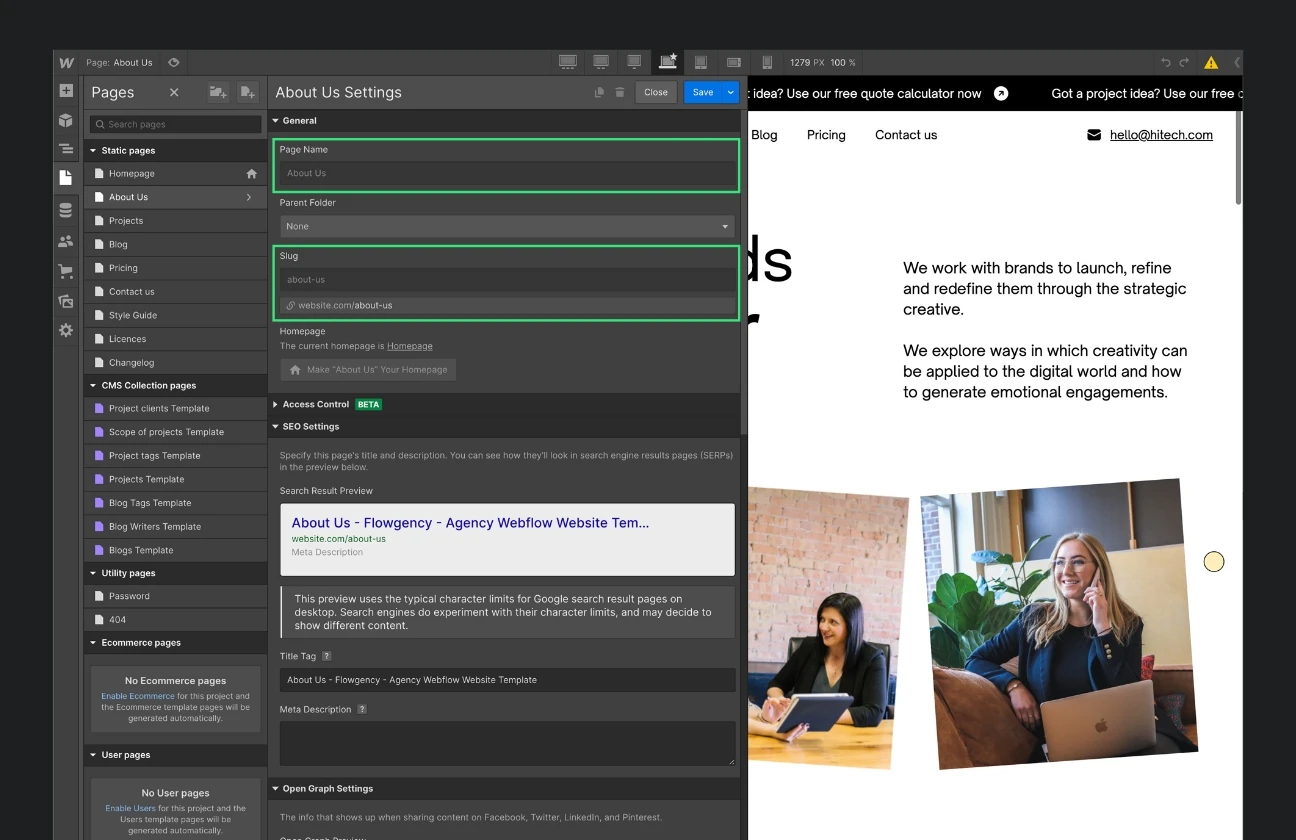Open About Us page settings chevron
The image size is (1296, 840).
tap(249, 197)
